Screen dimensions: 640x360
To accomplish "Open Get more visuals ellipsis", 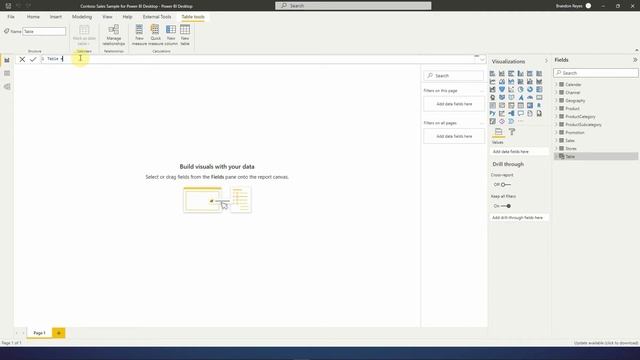I will point(520,121).
